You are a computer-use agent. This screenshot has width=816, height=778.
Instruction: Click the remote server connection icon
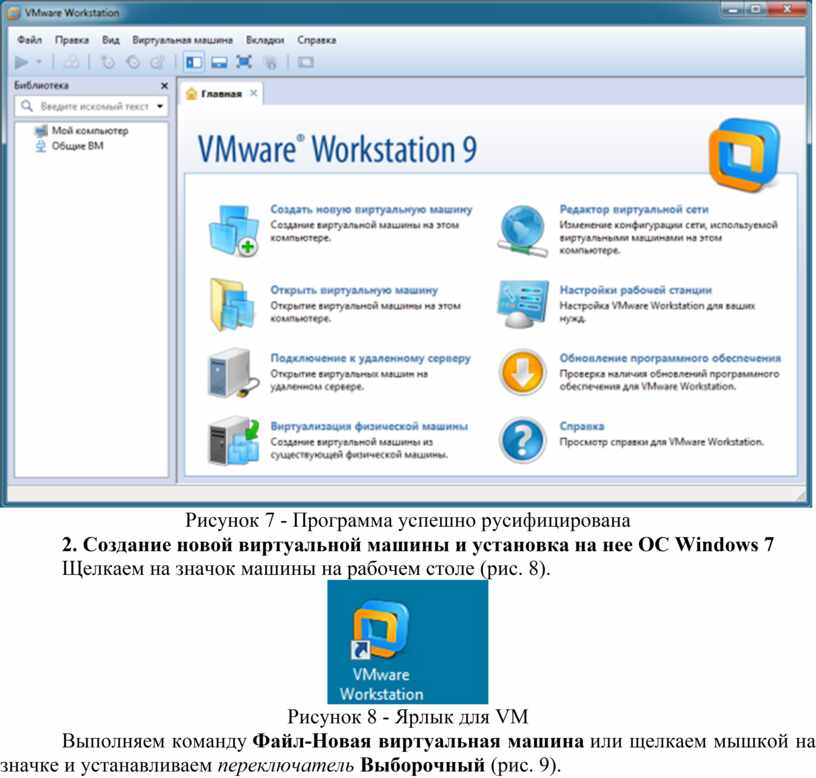coord(234,373)
